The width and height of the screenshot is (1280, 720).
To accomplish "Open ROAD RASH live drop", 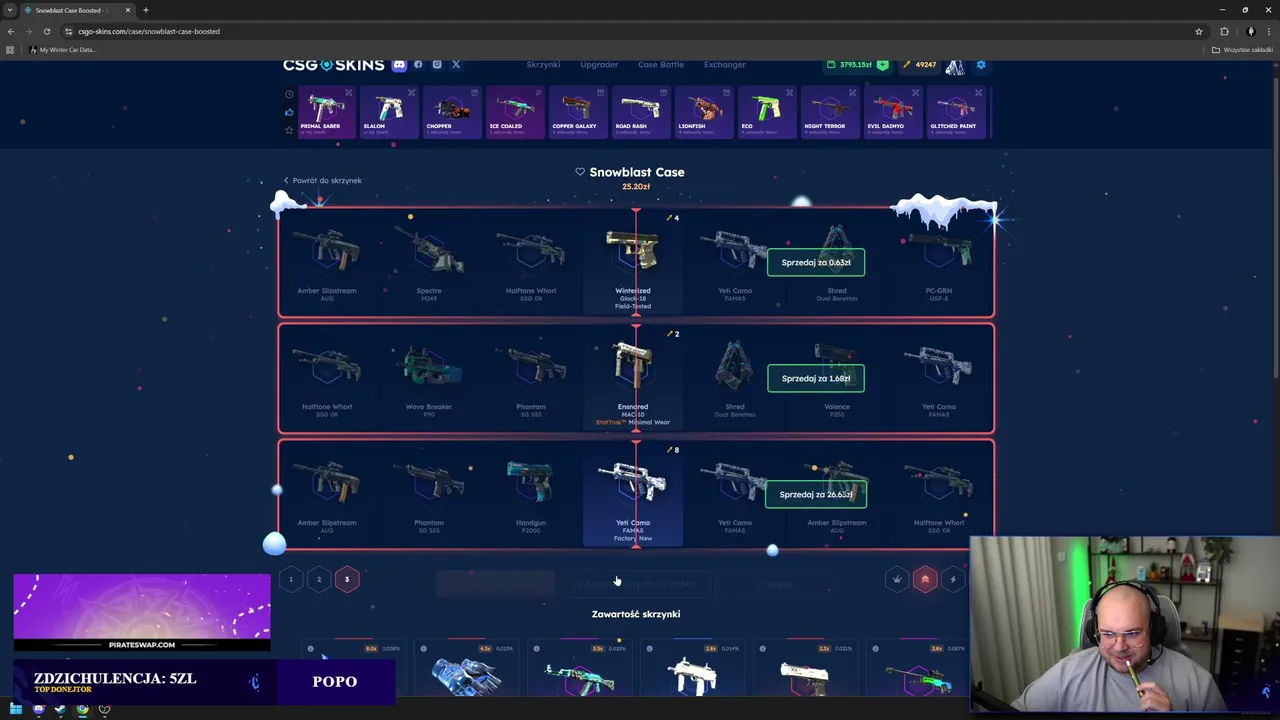I will pyautogui.click(x=641, y=113).
